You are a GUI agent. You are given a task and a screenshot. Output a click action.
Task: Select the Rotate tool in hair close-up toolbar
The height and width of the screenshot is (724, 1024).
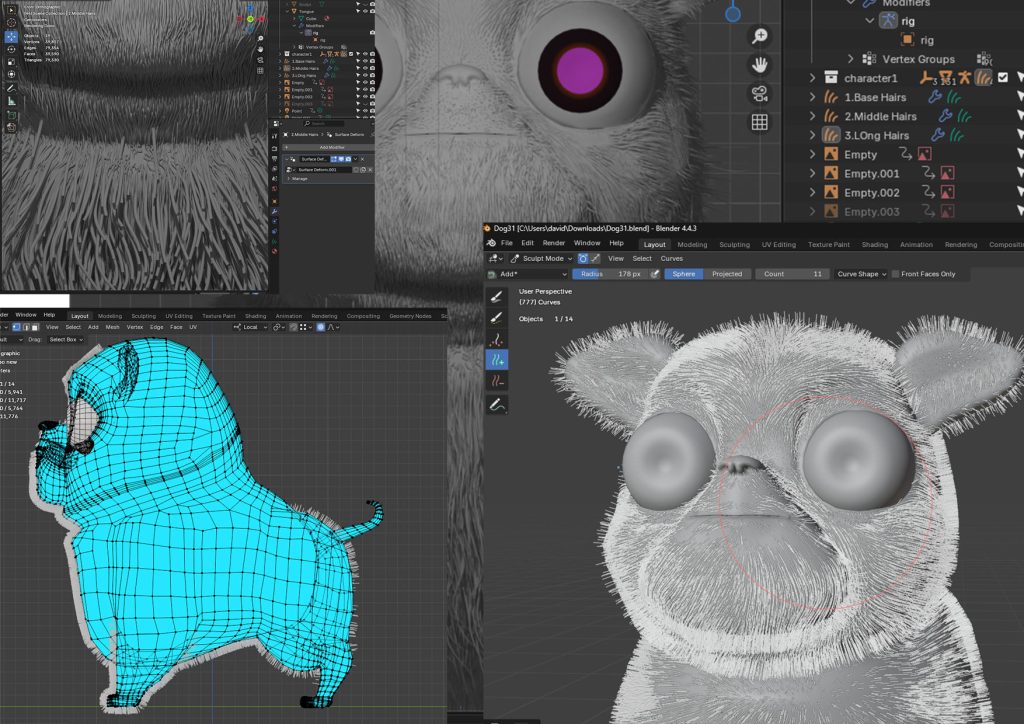click(x=11, y=50)
